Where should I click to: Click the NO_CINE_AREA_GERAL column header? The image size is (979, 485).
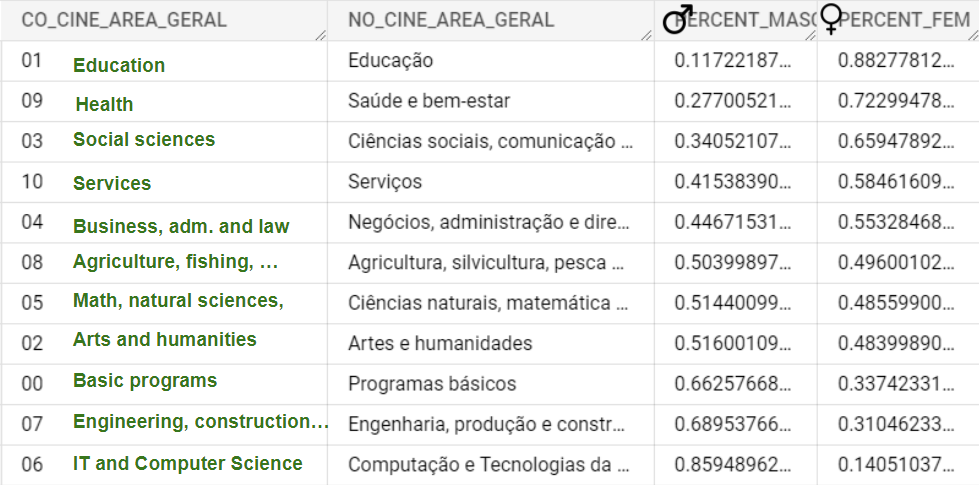pyautogui.click(x=450, y=20)
